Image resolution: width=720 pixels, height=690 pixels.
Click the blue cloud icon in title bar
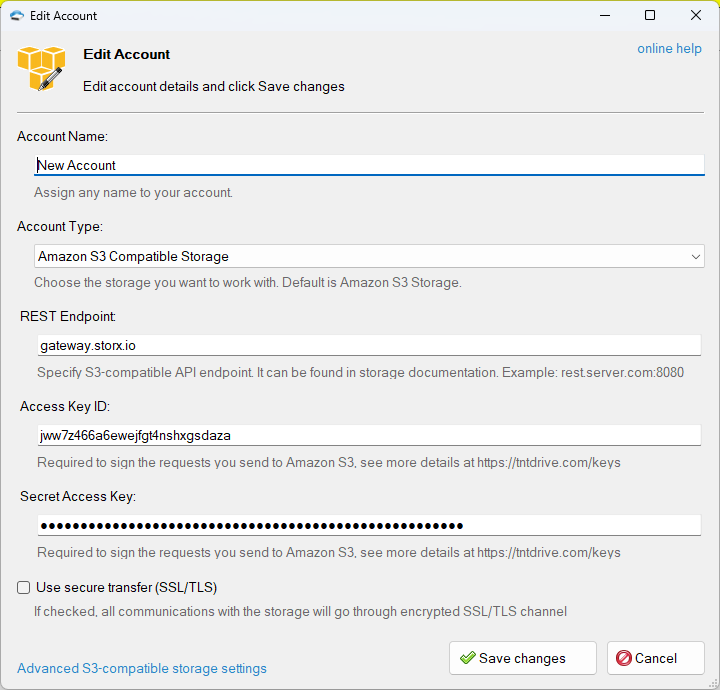point(17,16)
